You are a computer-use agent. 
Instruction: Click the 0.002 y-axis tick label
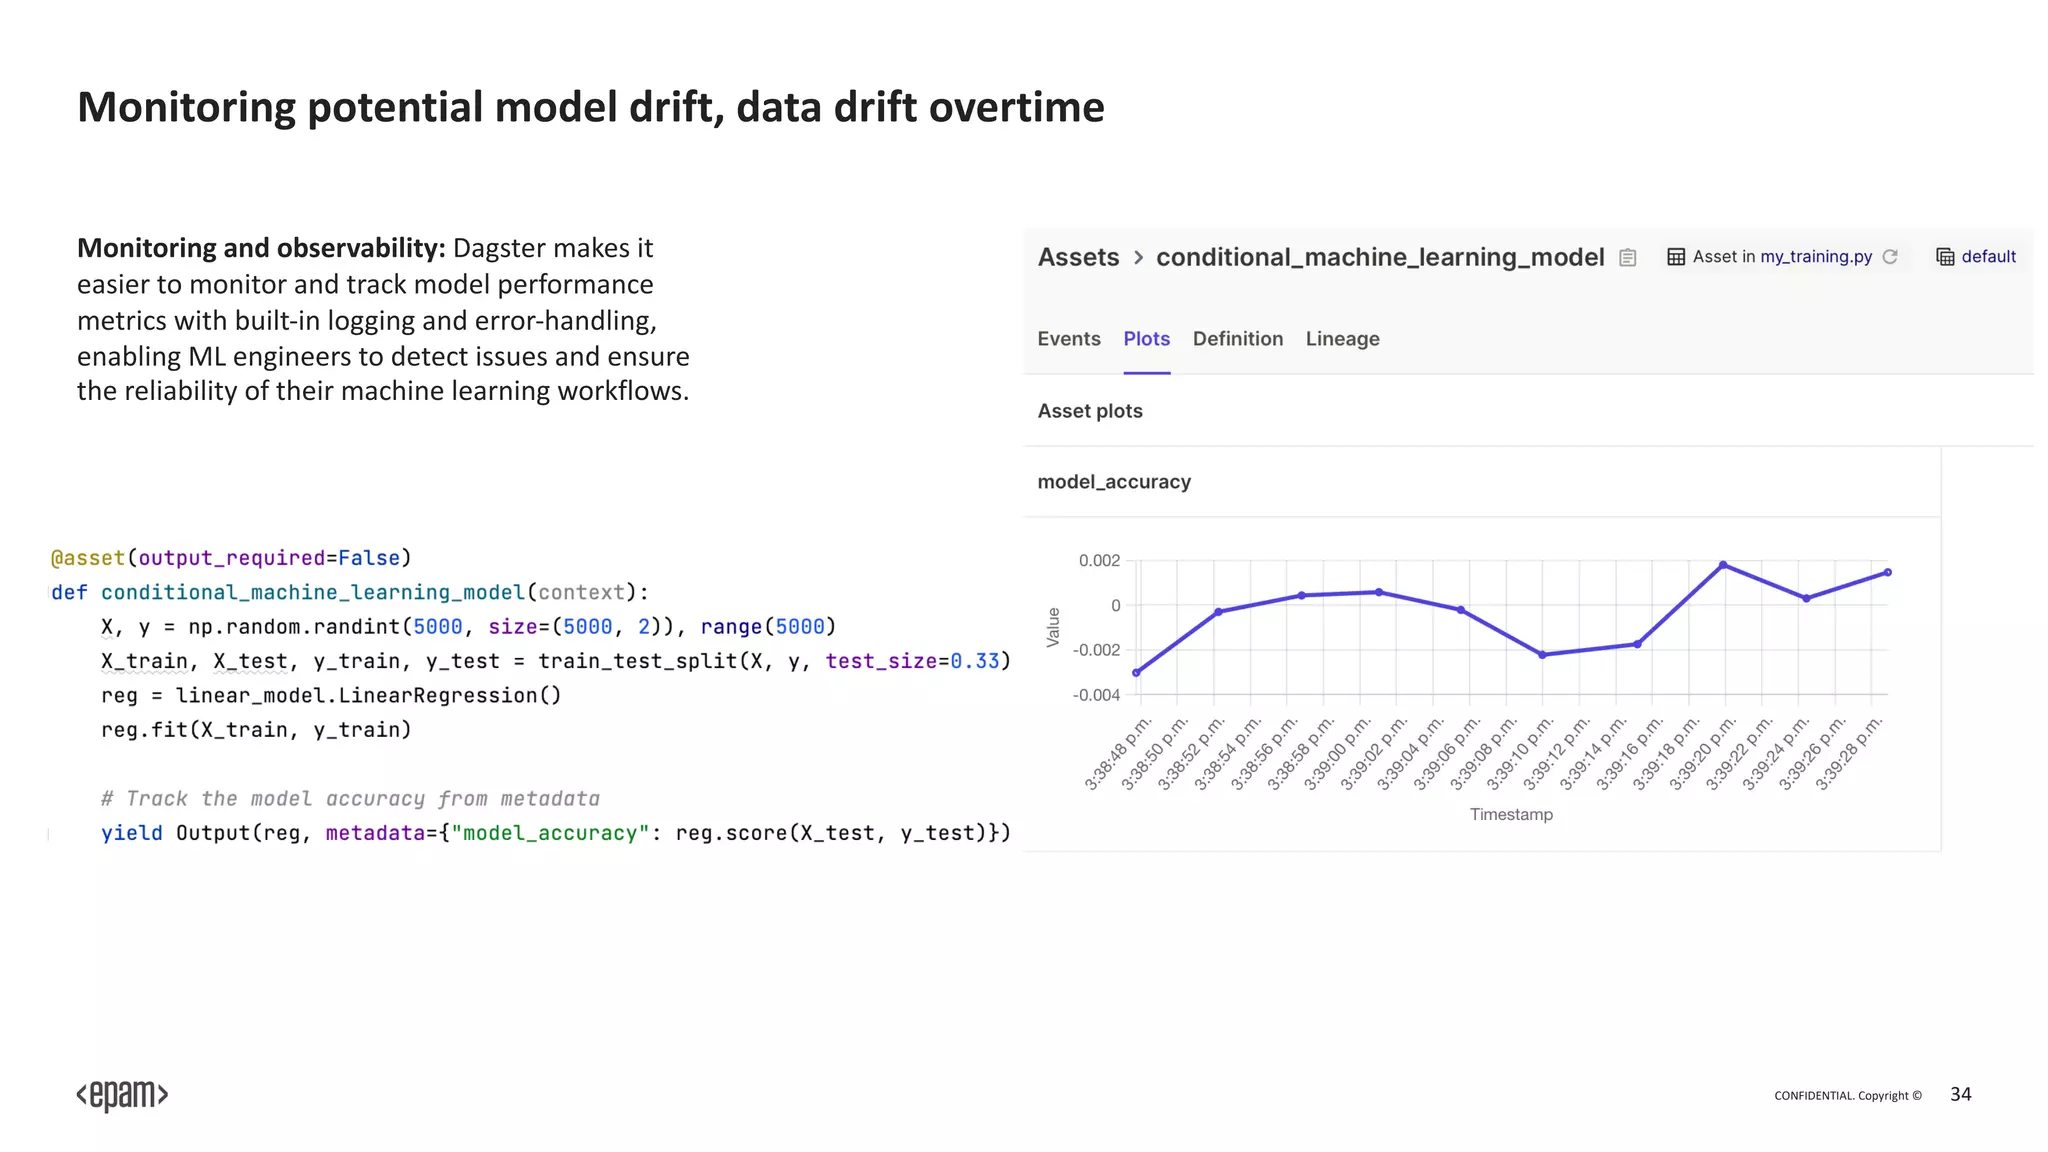point(1099,561)
